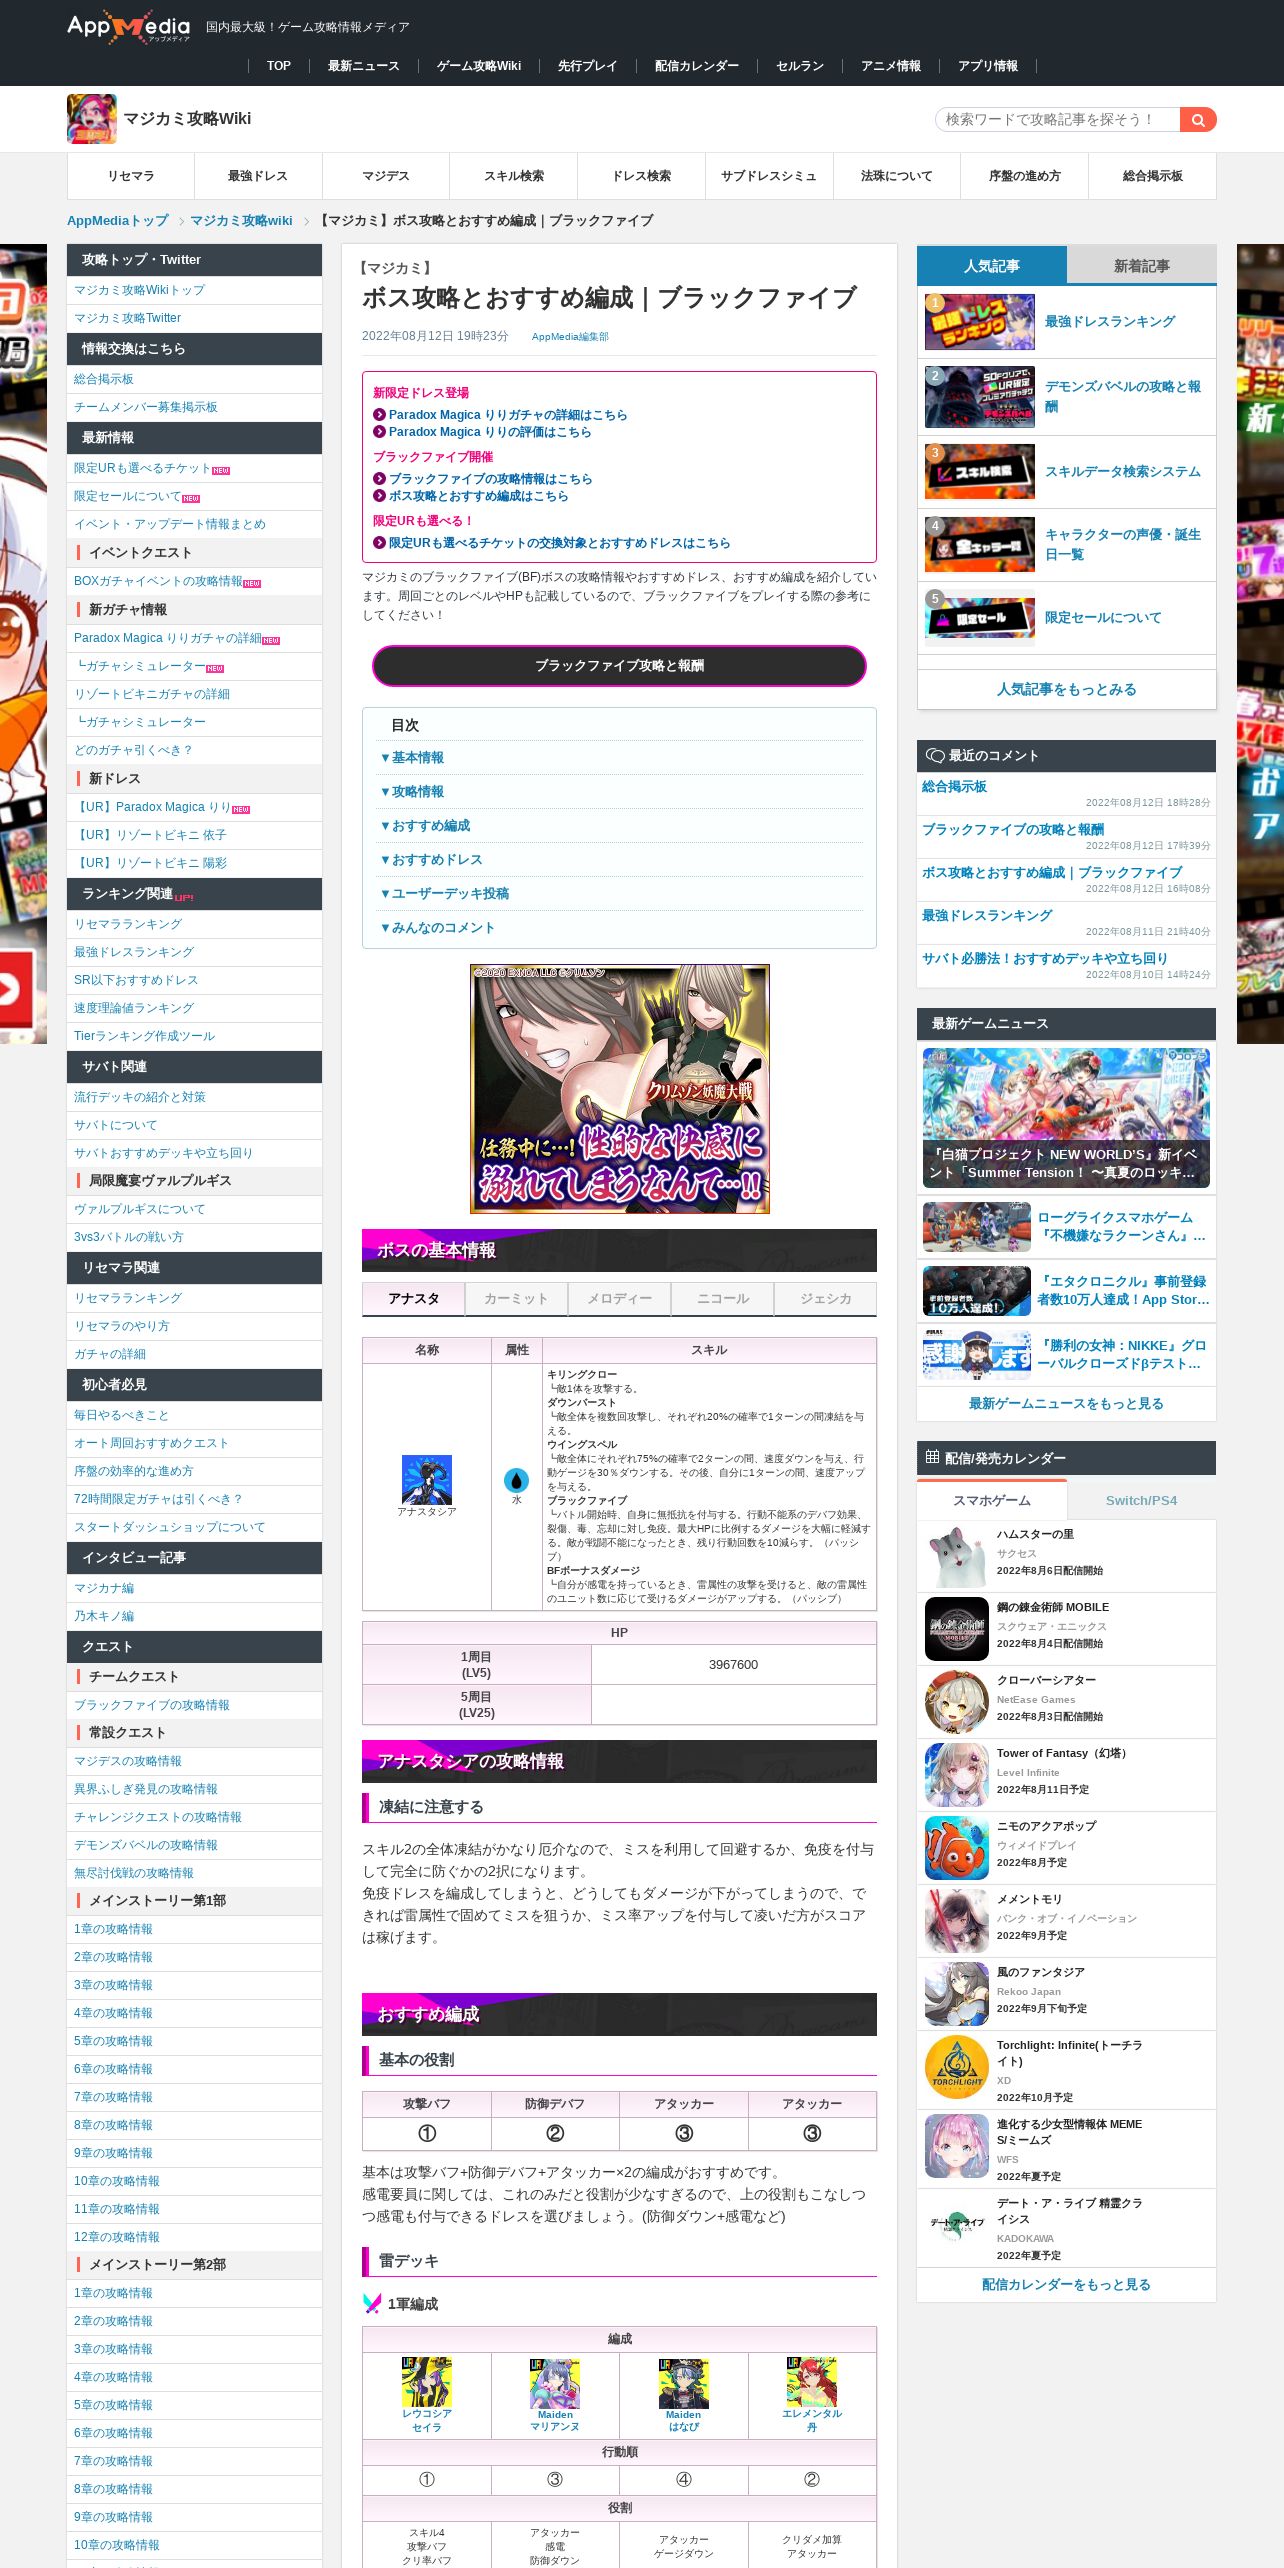Click the ハムスターの里 app icon

[957, 1556]
